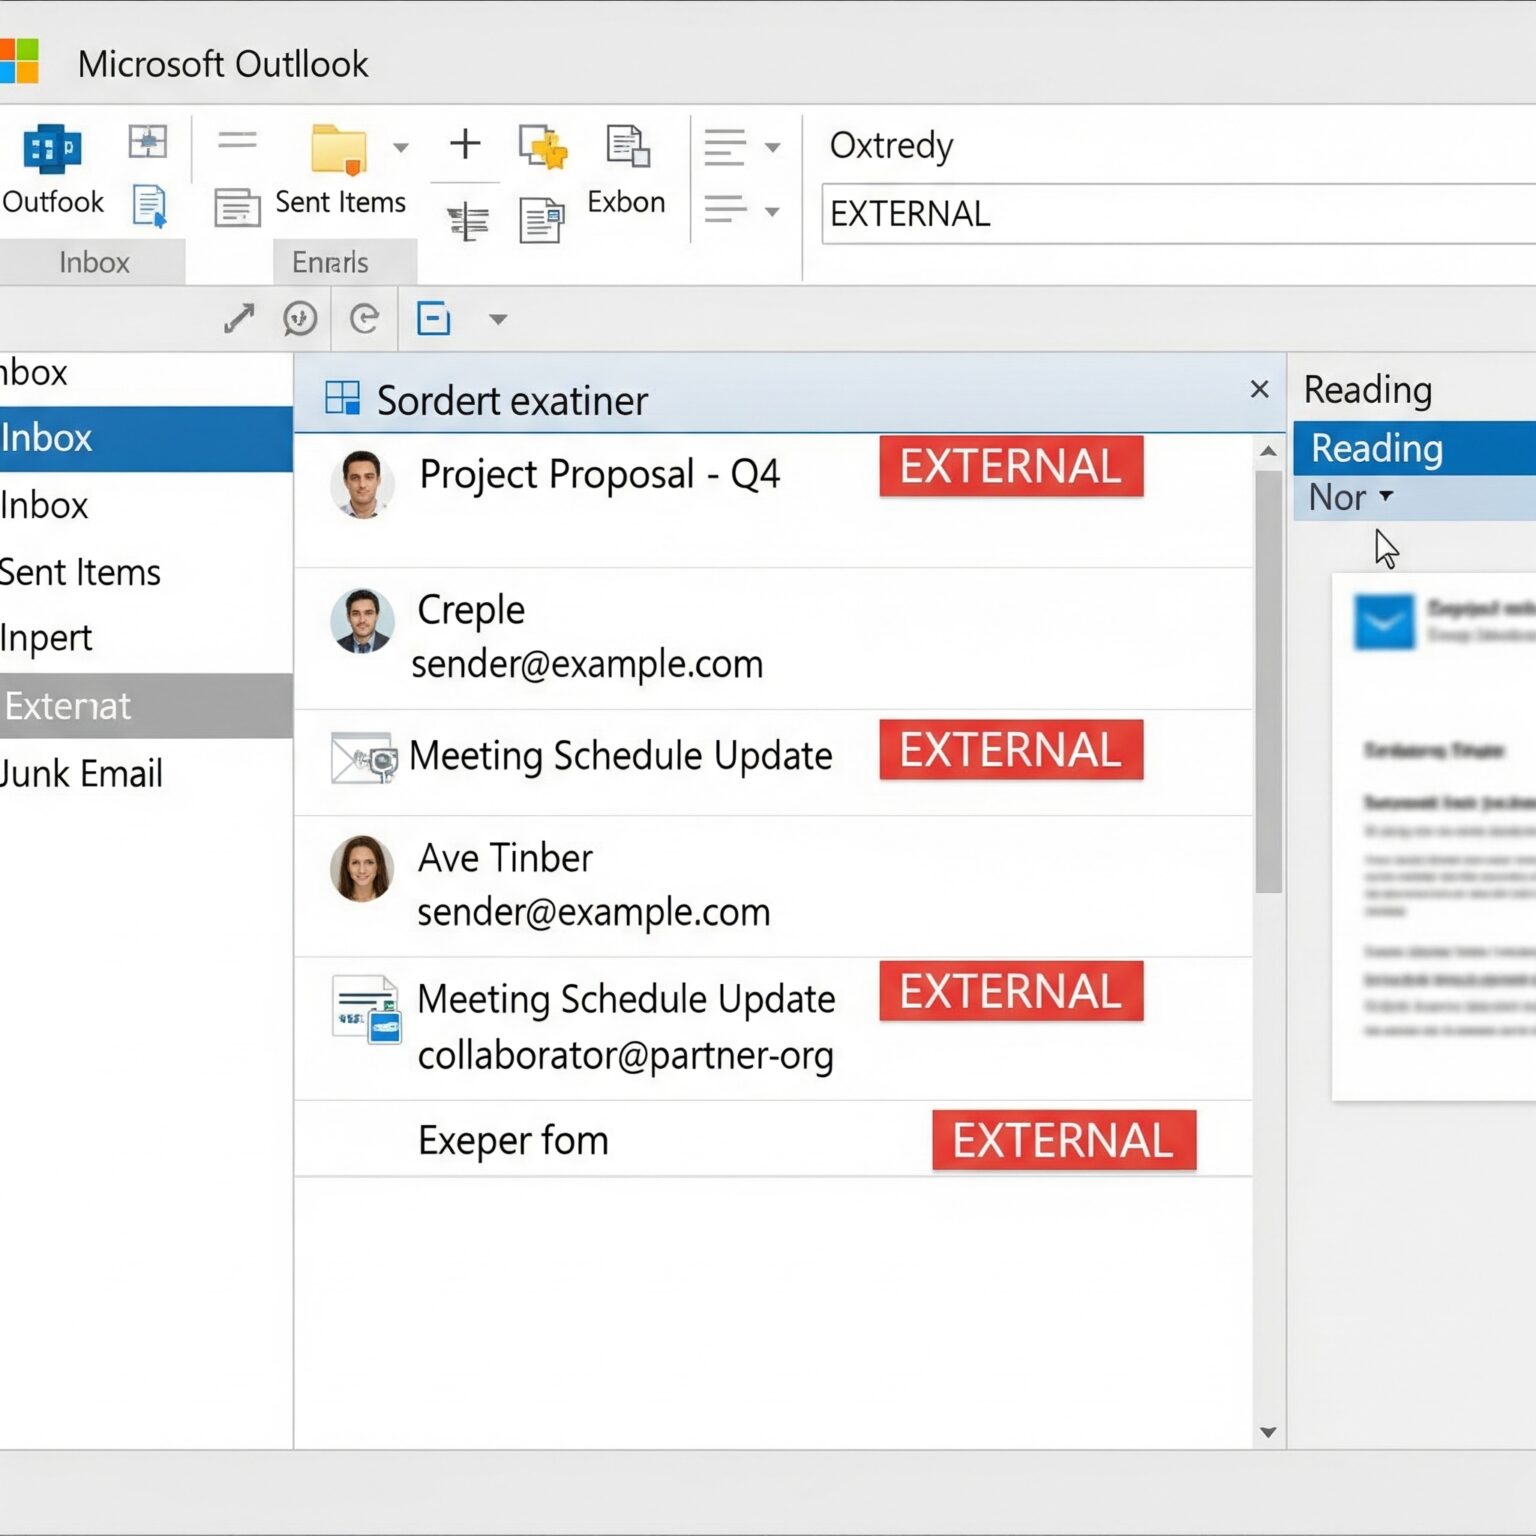1536x1536 pixels.
Task: Expand the Sent Items folder dropdown arrow
Action: pos(401,148)
